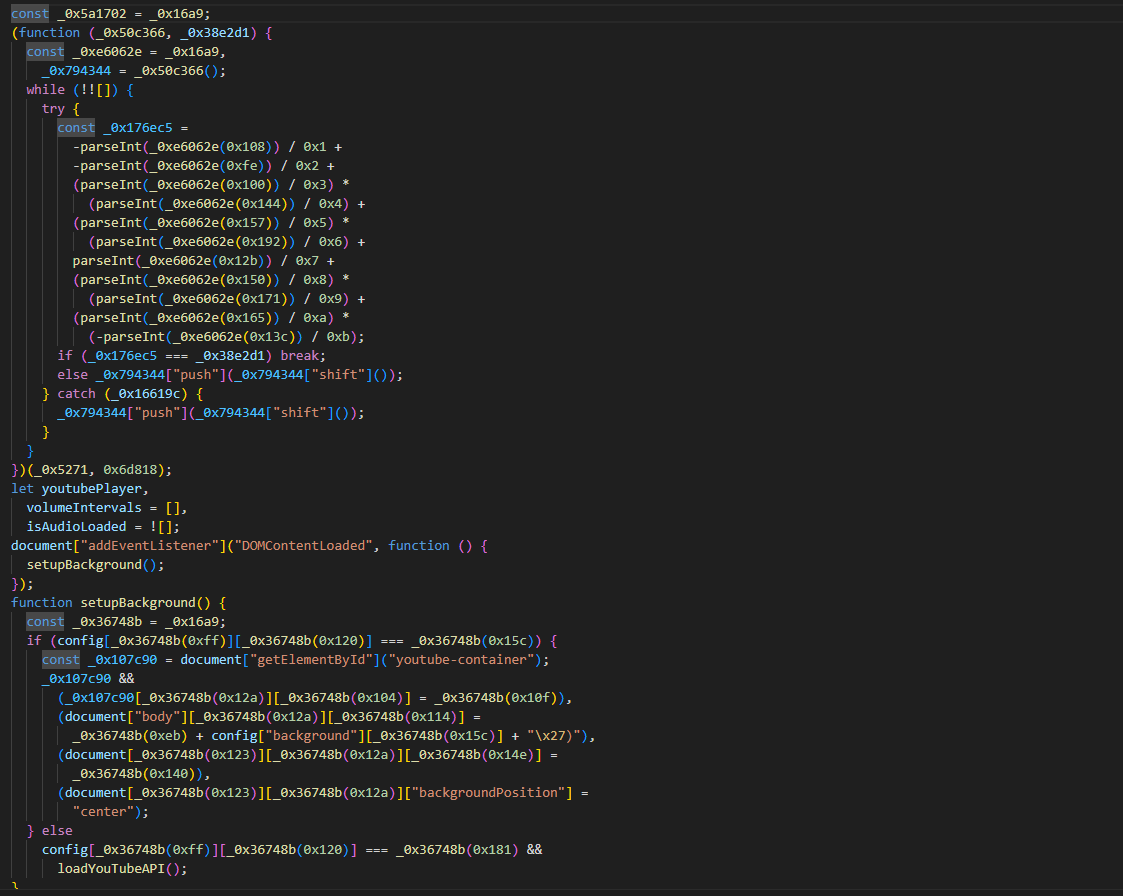Click the "center" string value
This screenshot has width=1123, height=896.
tap(103, 812)
